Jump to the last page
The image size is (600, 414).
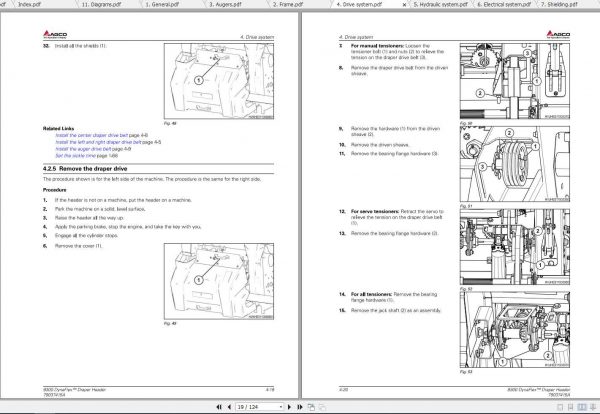click(300, 407)
